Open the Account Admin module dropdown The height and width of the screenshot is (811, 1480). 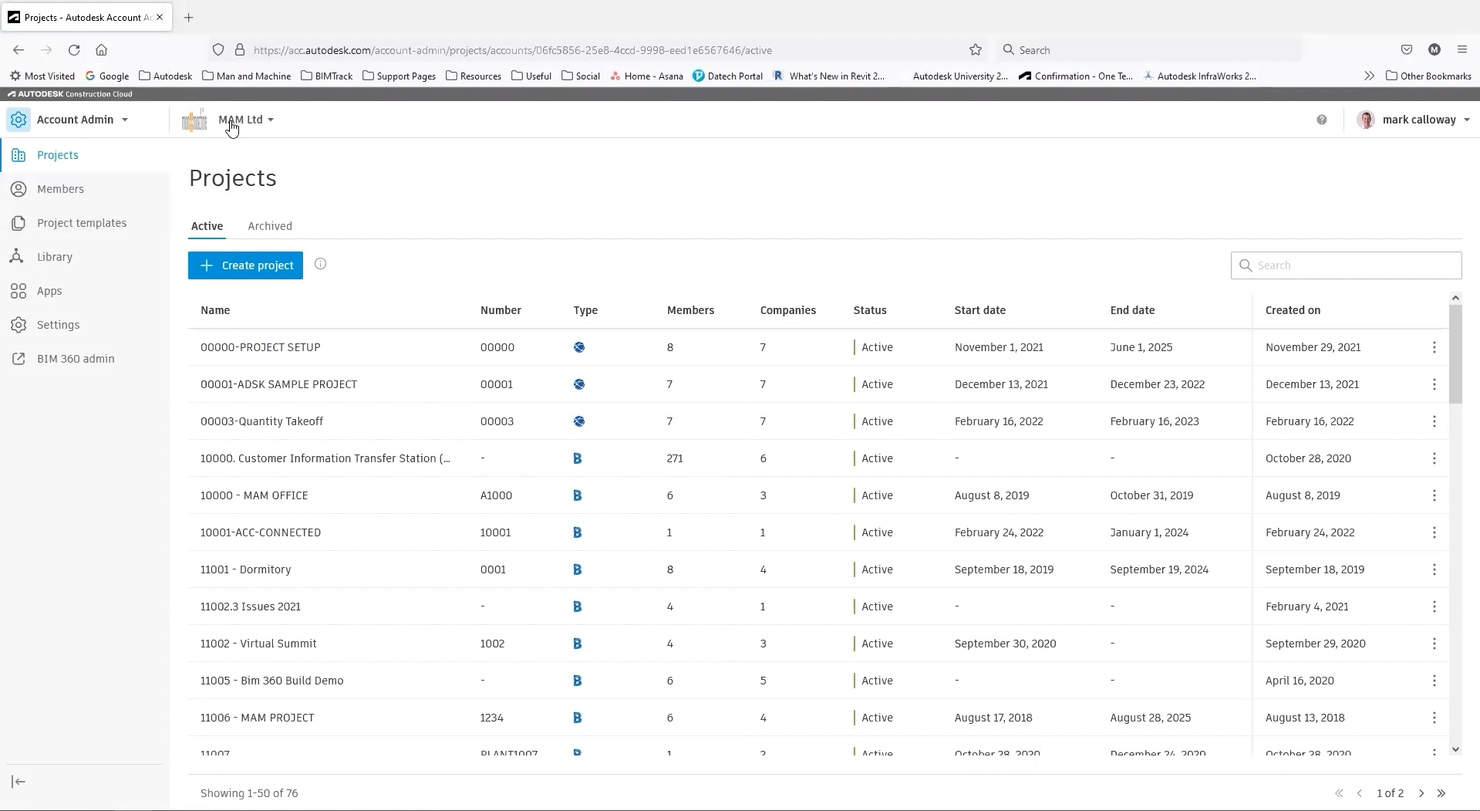click(x=81, y=119)
